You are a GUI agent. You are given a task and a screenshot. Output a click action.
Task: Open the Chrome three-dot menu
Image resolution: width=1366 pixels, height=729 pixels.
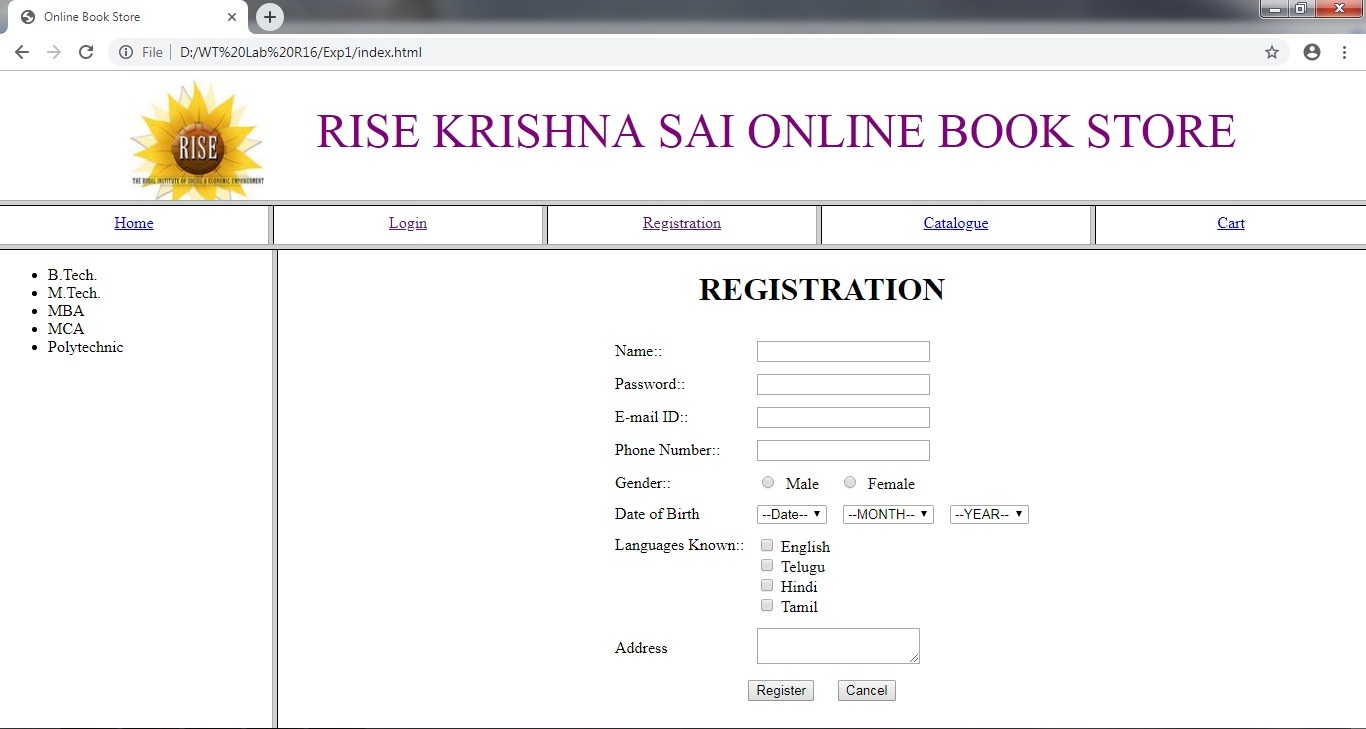(x=1345, y=51)
